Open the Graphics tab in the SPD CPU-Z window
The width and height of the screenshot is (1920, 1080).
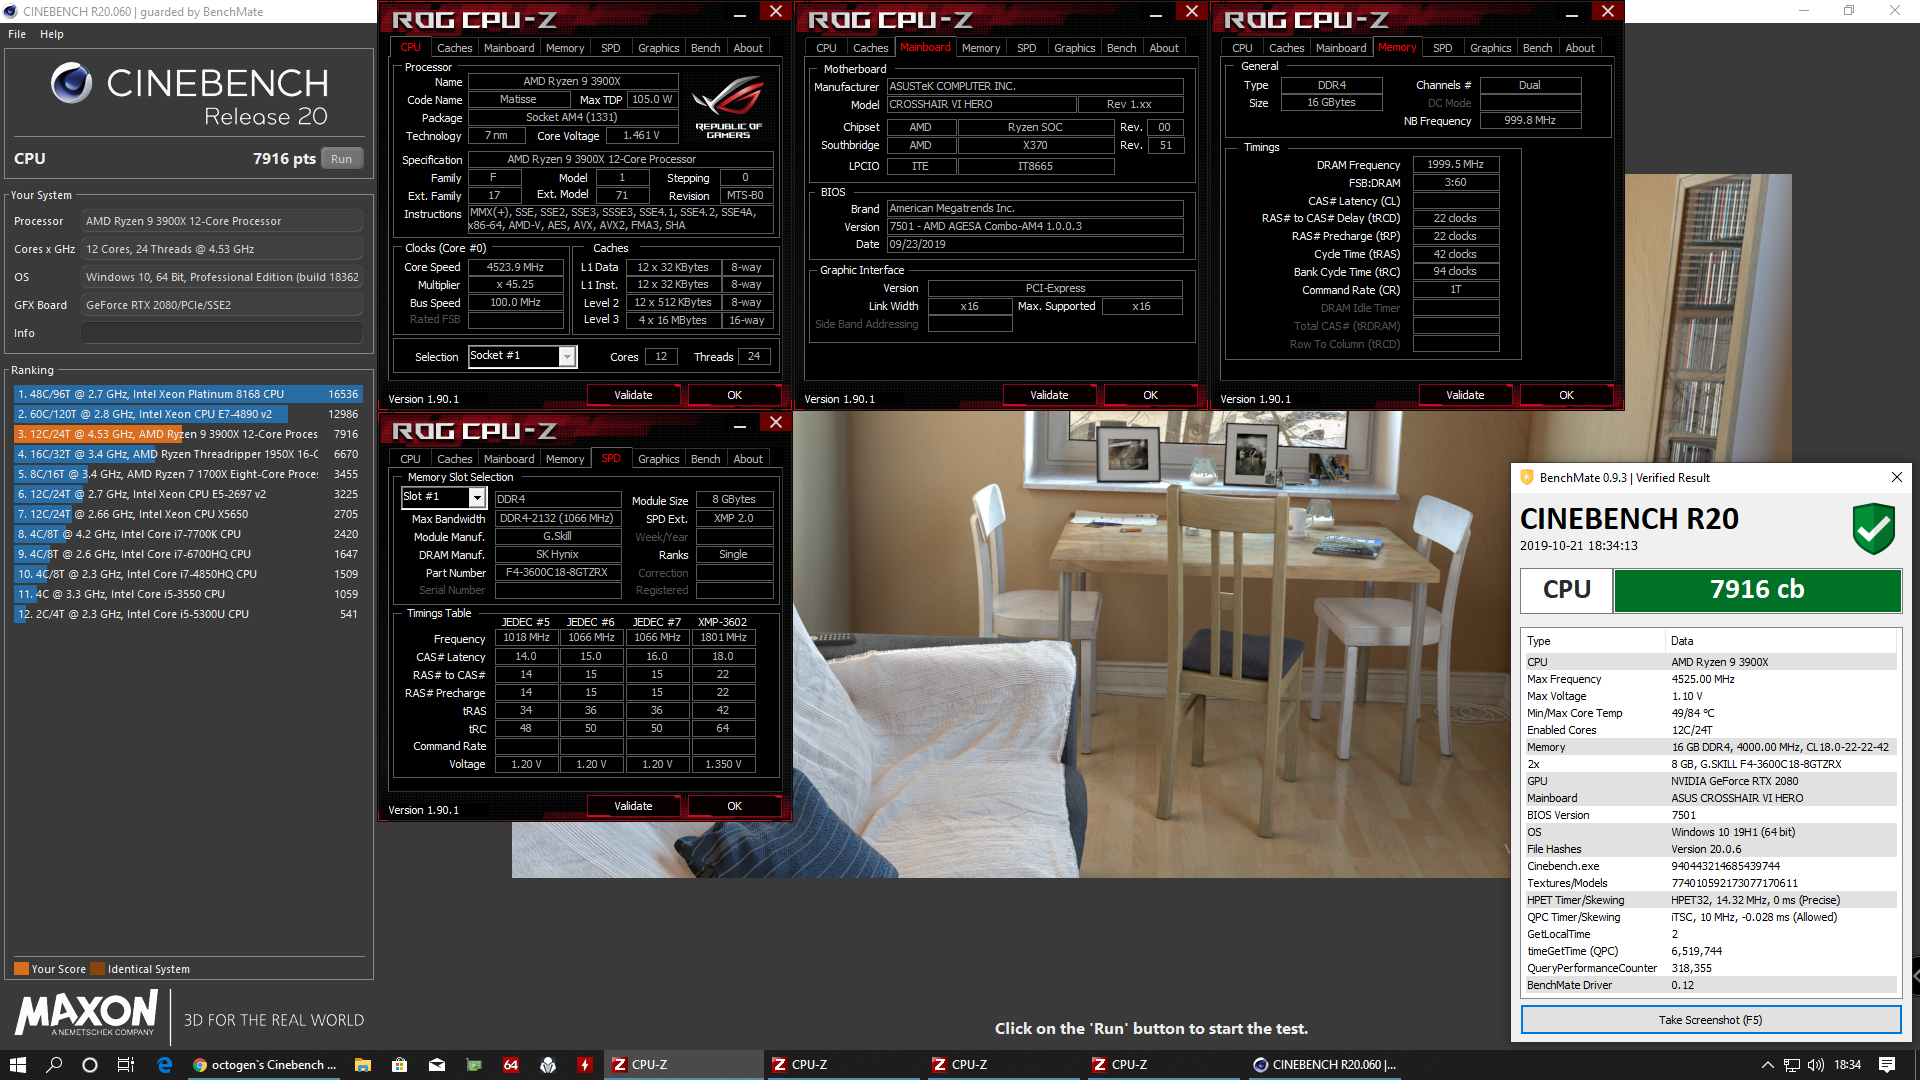pos(658,459)
